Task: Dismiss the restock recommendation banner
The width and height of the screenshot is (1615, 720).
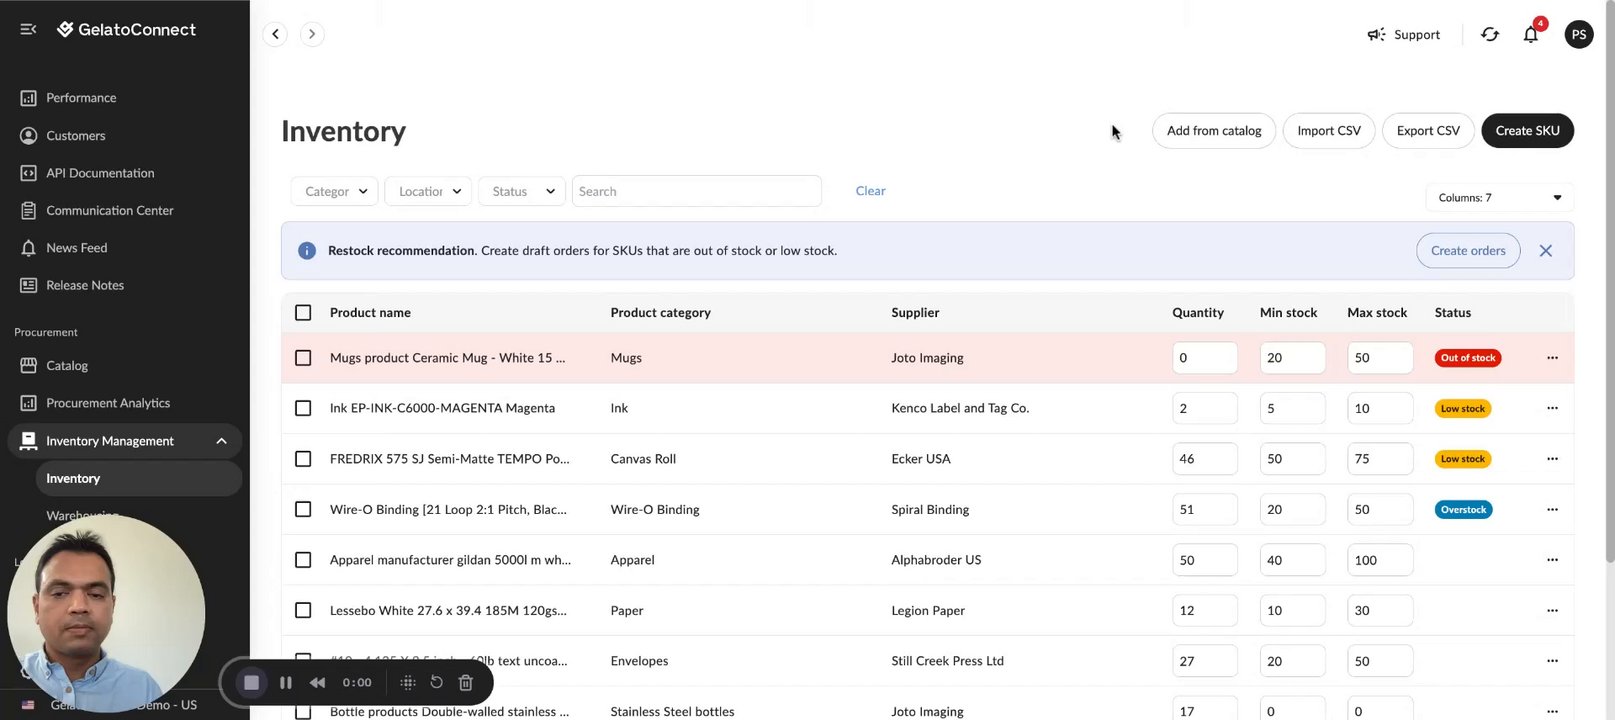Action: pos(1545,251)
